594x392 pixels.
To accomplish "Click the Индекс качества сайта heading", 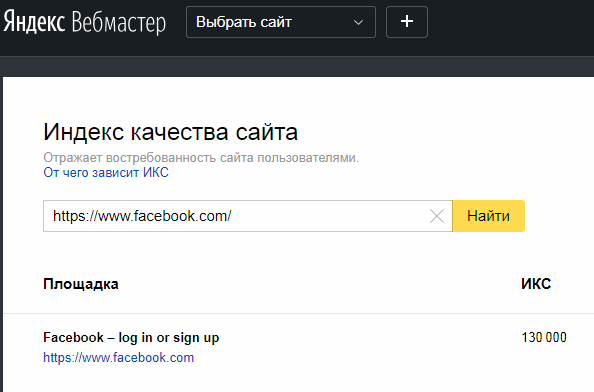I will pos(170,132).
